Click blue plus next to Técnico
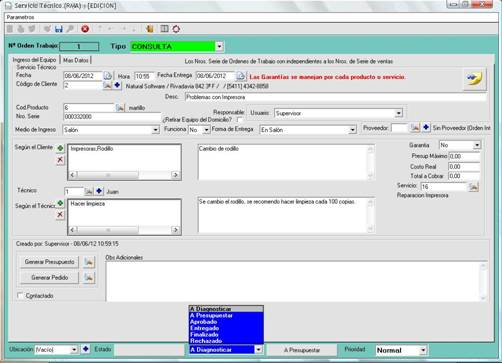The height and width of the screenshot is (363, 502). pyautogui.click(x=99, y=191)
